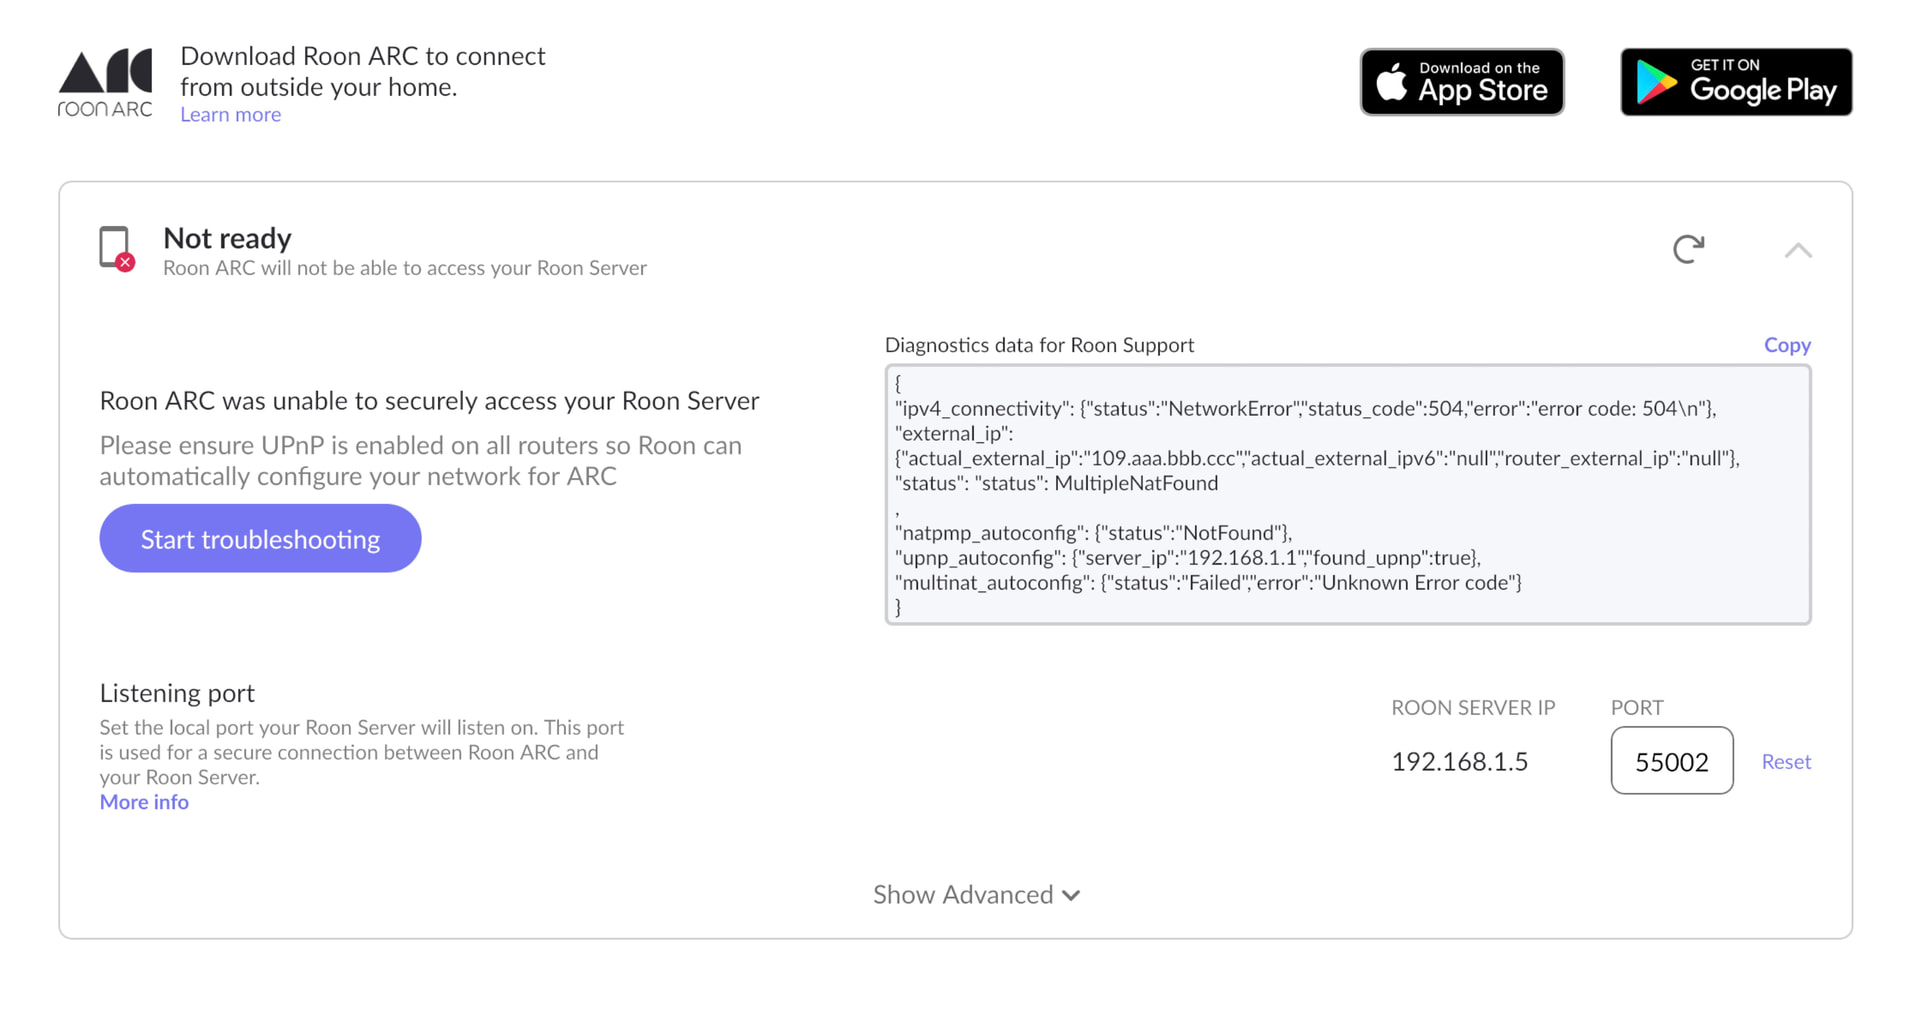The image size is (1920, 1015).
Task: Click 'Roon ARC will not be able to access' subtitle
Action: click(x=405, y=268)
